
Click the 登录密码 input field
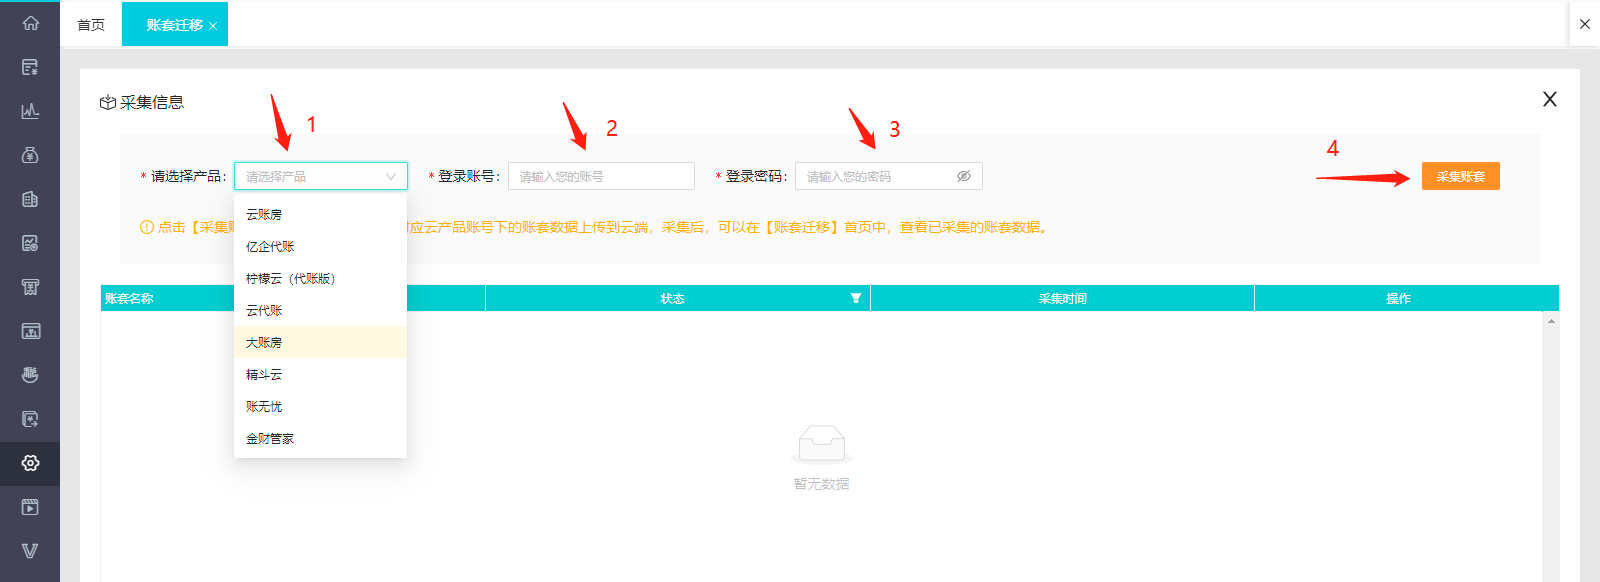[889, 176]
